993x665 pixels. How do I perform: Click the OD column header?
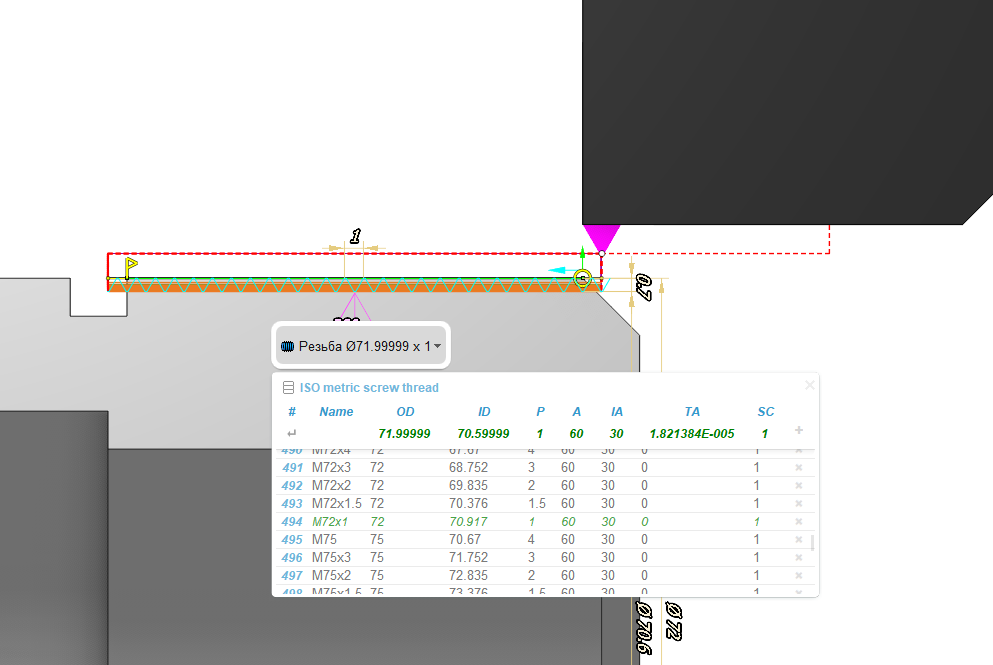click(405, 412)
